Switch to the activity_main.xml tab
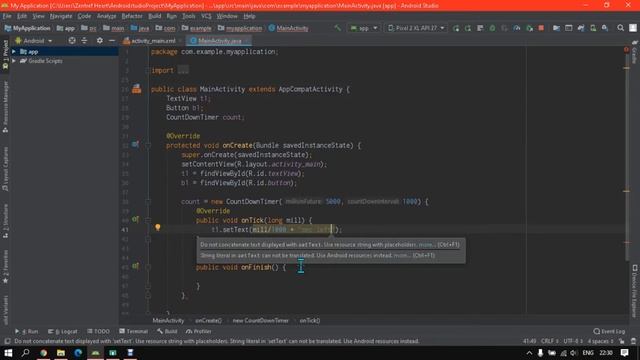This screenshot has height=360, width=640. tap(149, 41)
